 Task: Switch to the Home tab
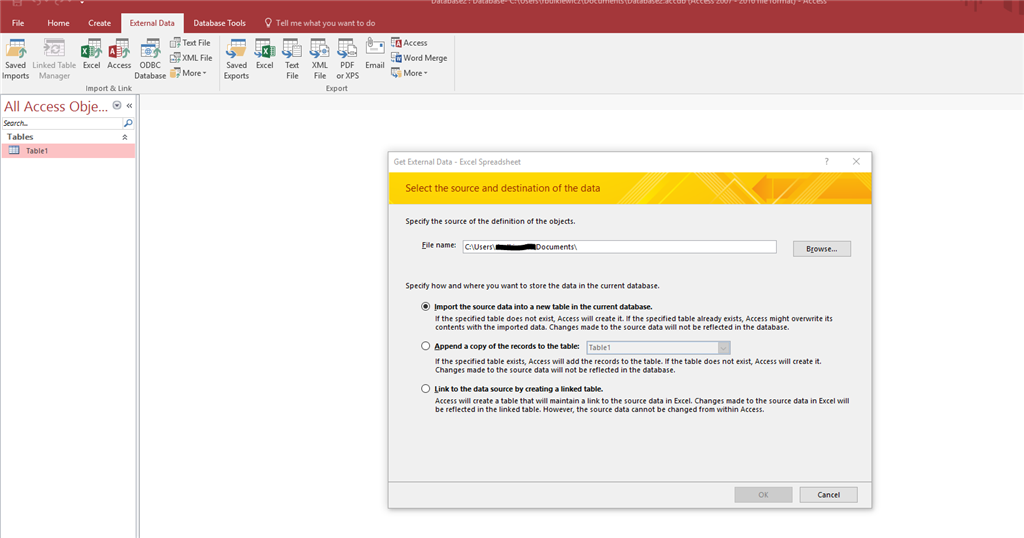click(58, 23)
